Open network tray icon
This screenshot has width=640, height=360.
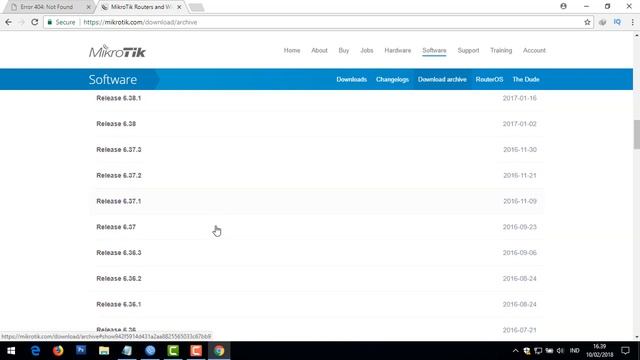click(x=538, y=351)
